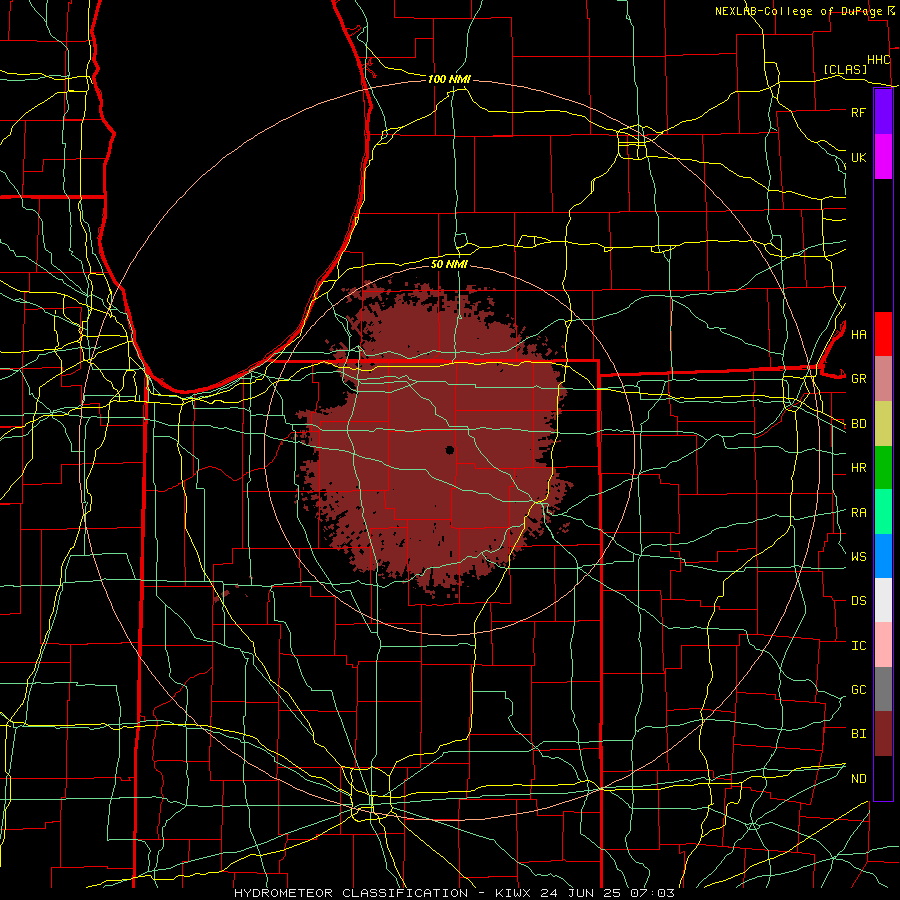Viewport: 900px width, 900px height.
Task: Click the '100 NMI' range ring label
Action: tap(449, 79)
